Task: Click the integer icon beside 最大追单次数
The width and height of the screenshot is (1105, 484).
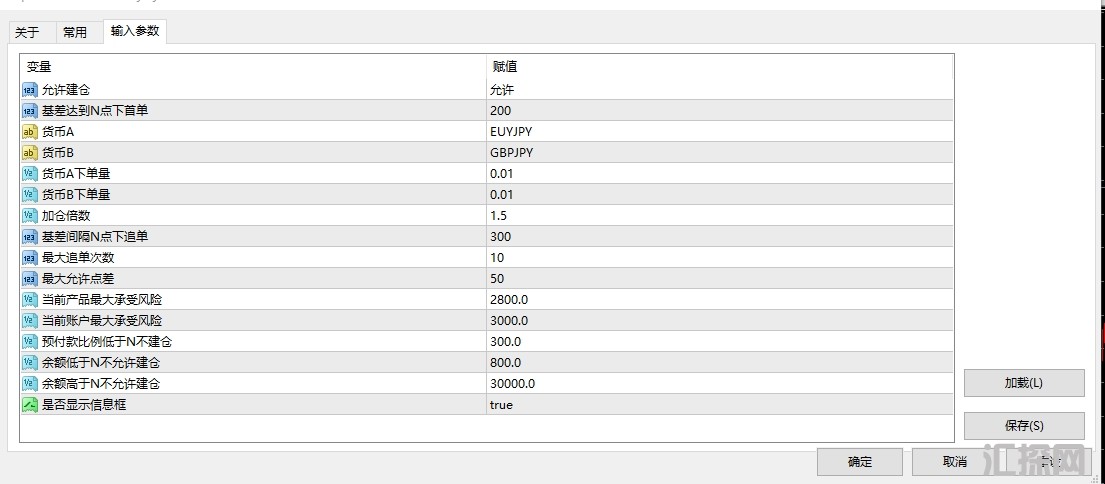Action: click(29, 257)
